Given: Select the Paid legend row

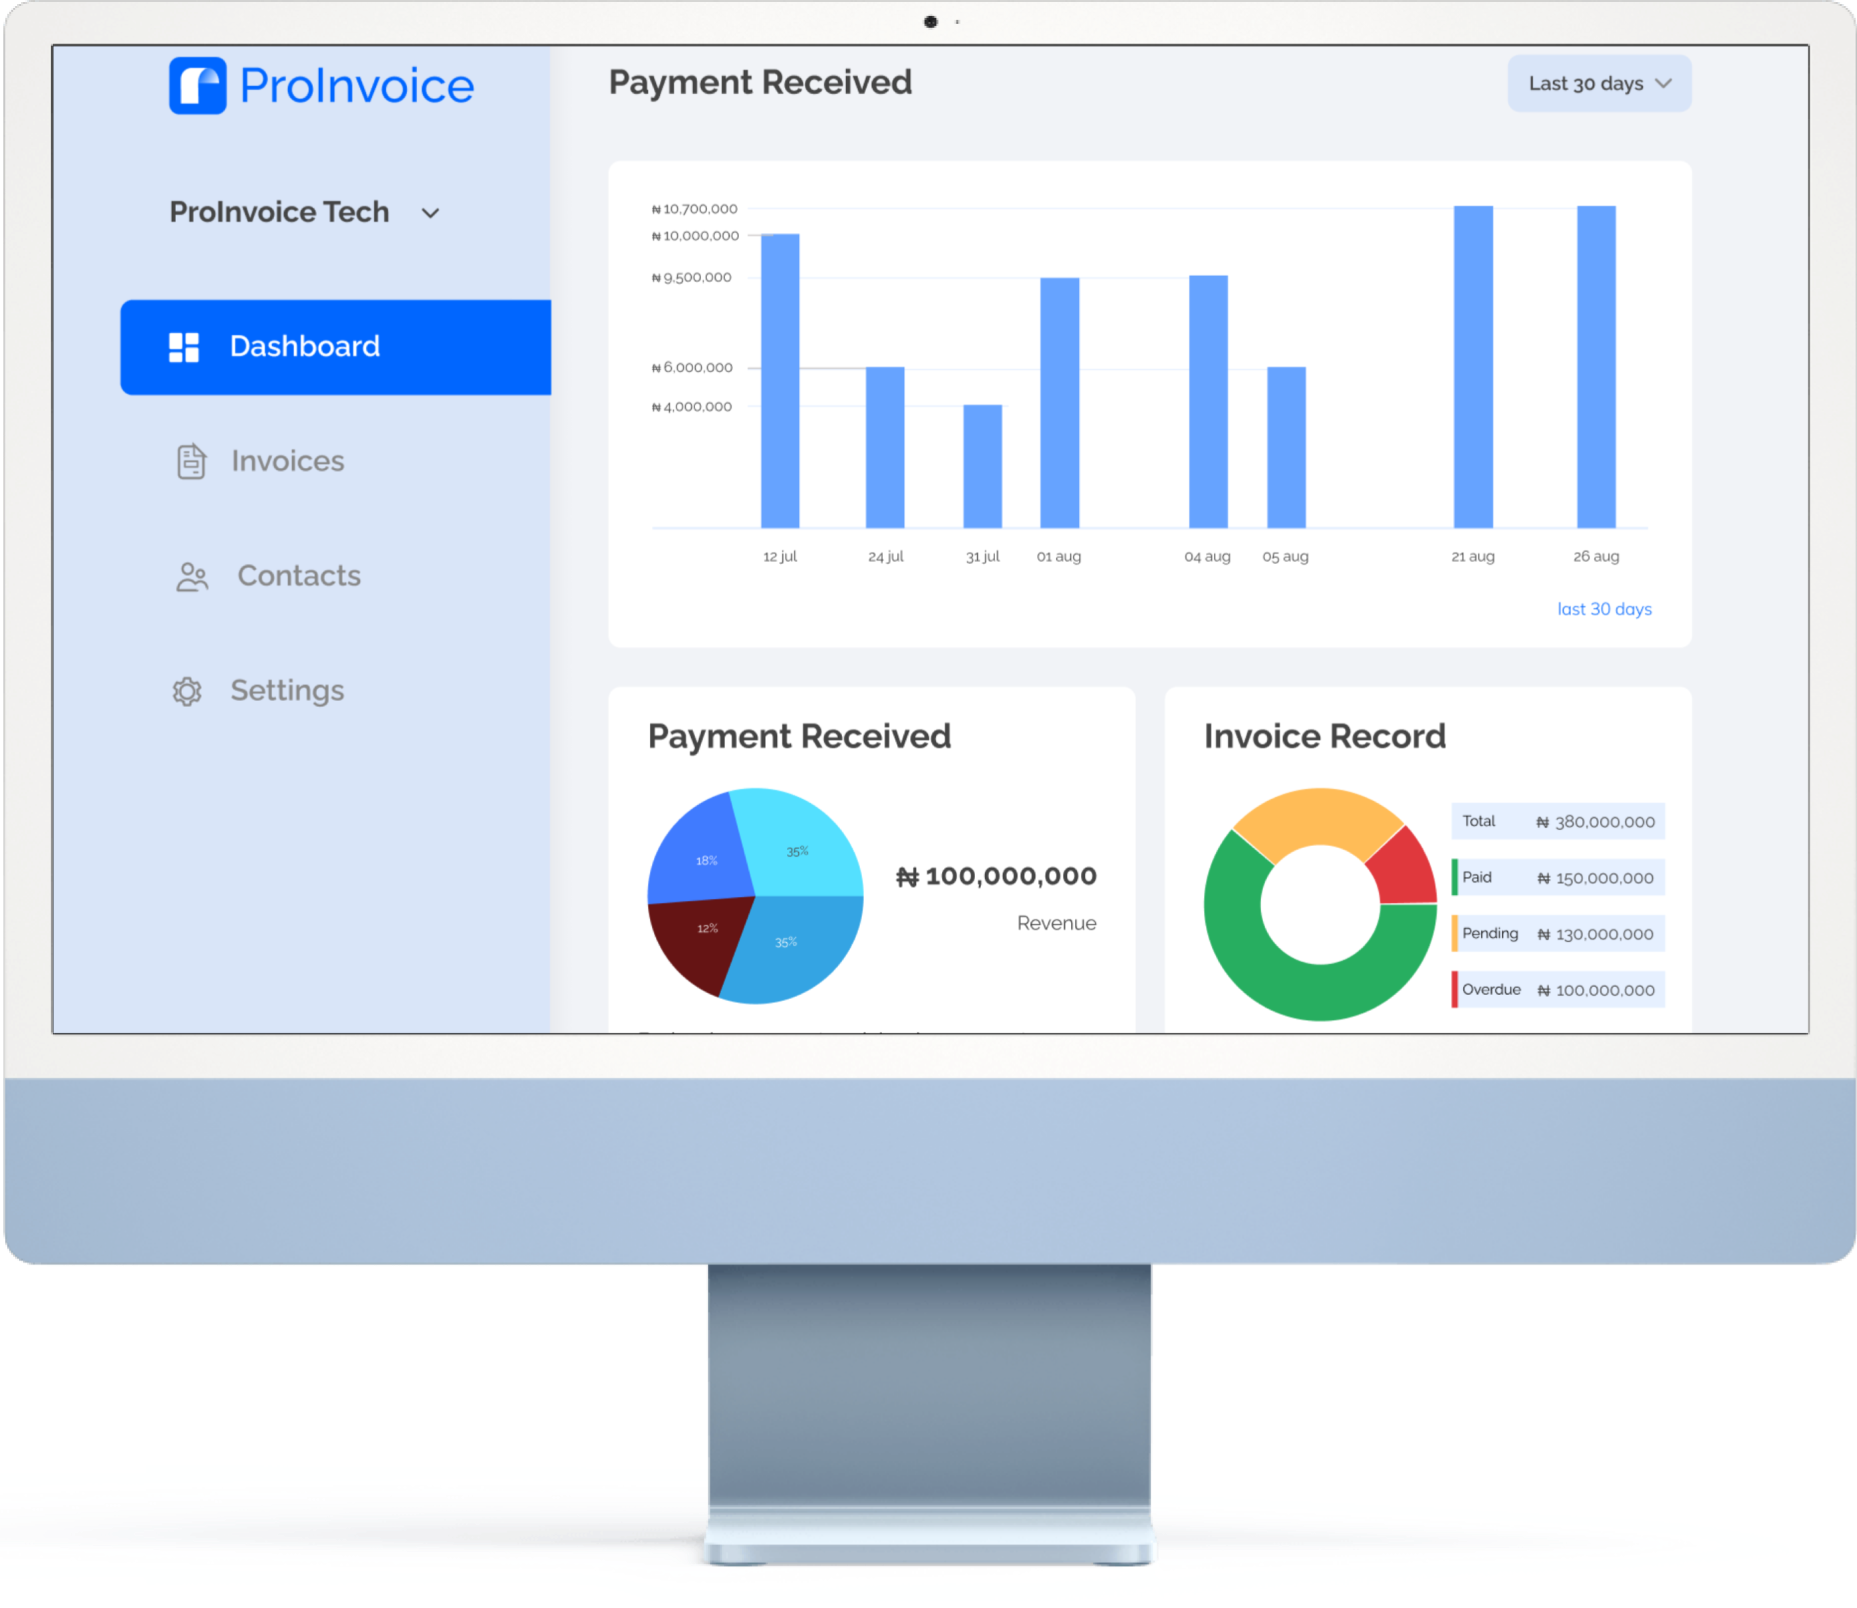Looking at the screenshot, I should [1557, 878].
